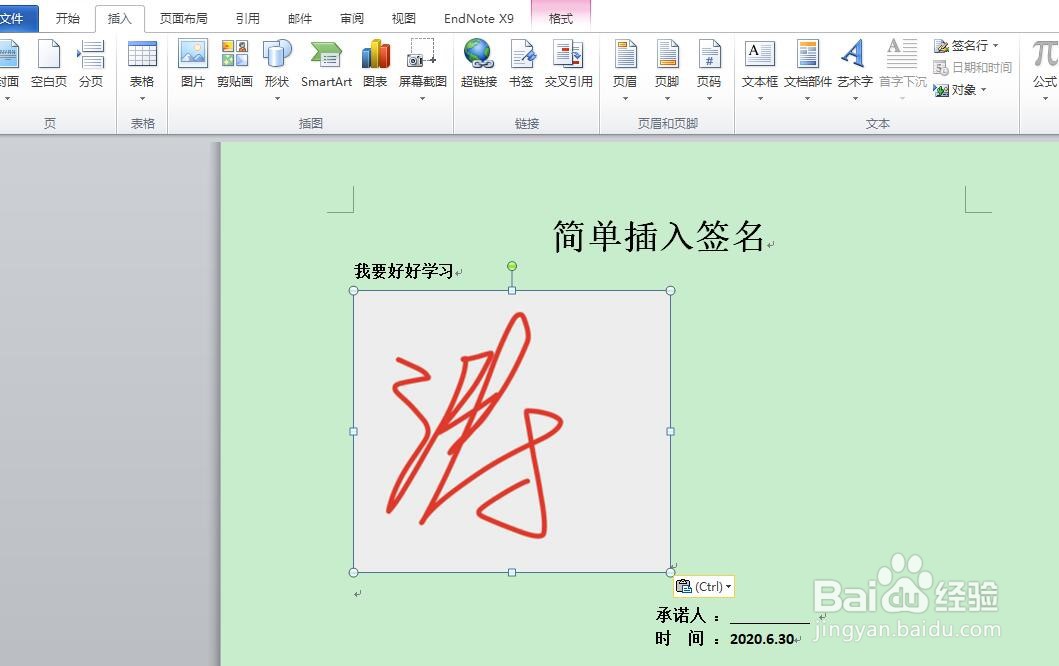The image size is (1059, 666).
Task: Insert a Text Box (文本框)
Action: coord(758,62)
